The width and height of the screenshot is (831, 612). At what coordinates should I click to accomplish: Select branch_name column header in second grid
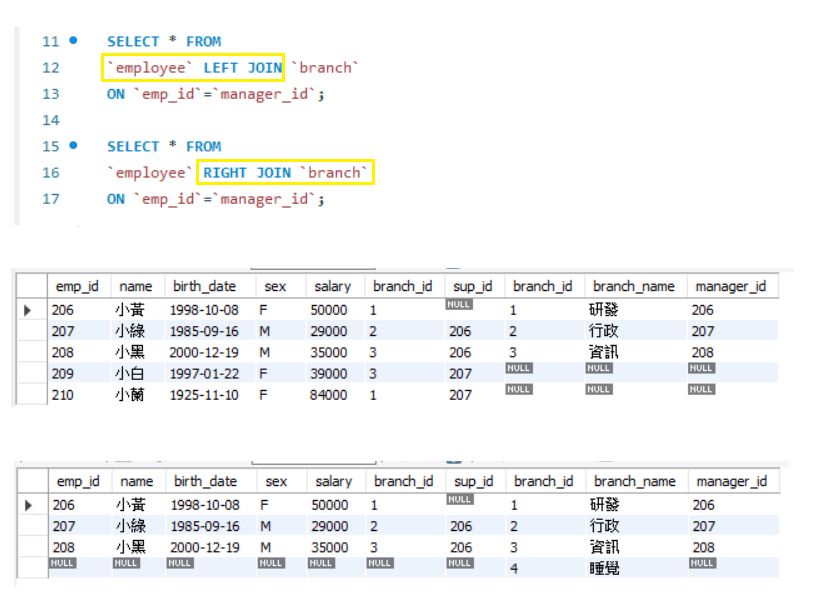635,482
